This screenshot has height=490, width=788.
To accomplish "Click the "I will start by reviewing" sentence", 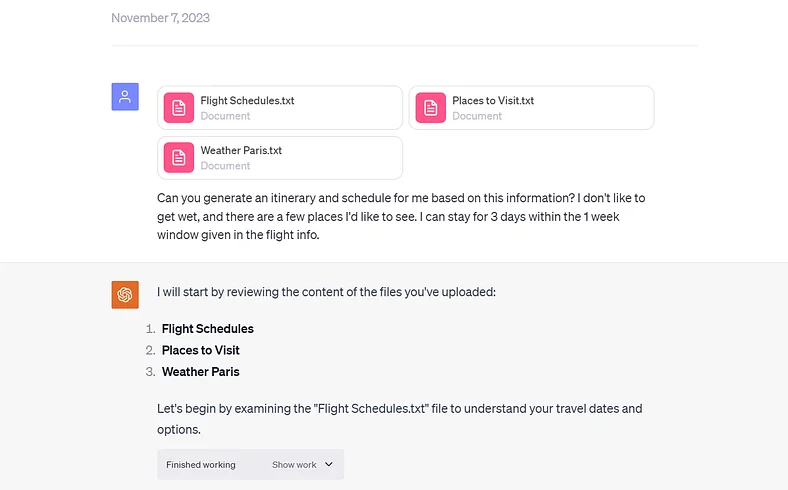I will click(326, 293).
